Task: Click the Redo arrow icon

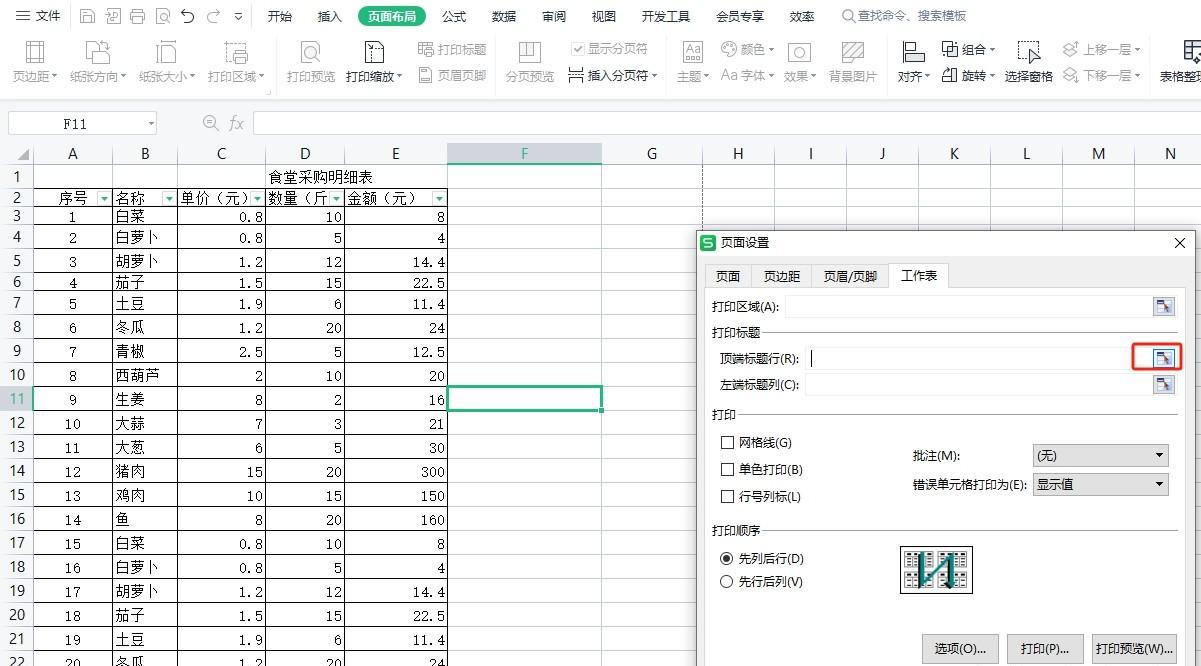Action: point(212,16)
